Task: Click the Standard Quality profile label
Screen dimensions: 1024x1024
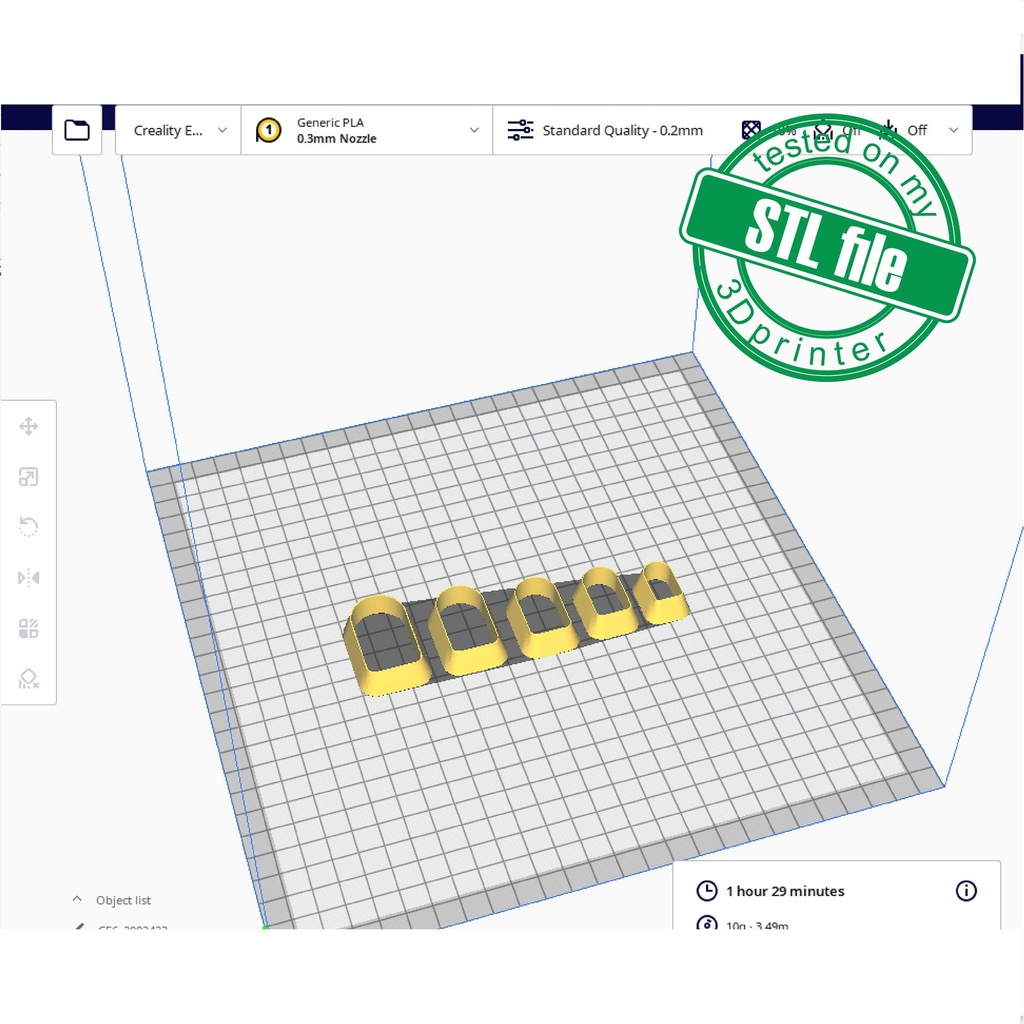Action: pyautogui.click(x=622, y=130)
